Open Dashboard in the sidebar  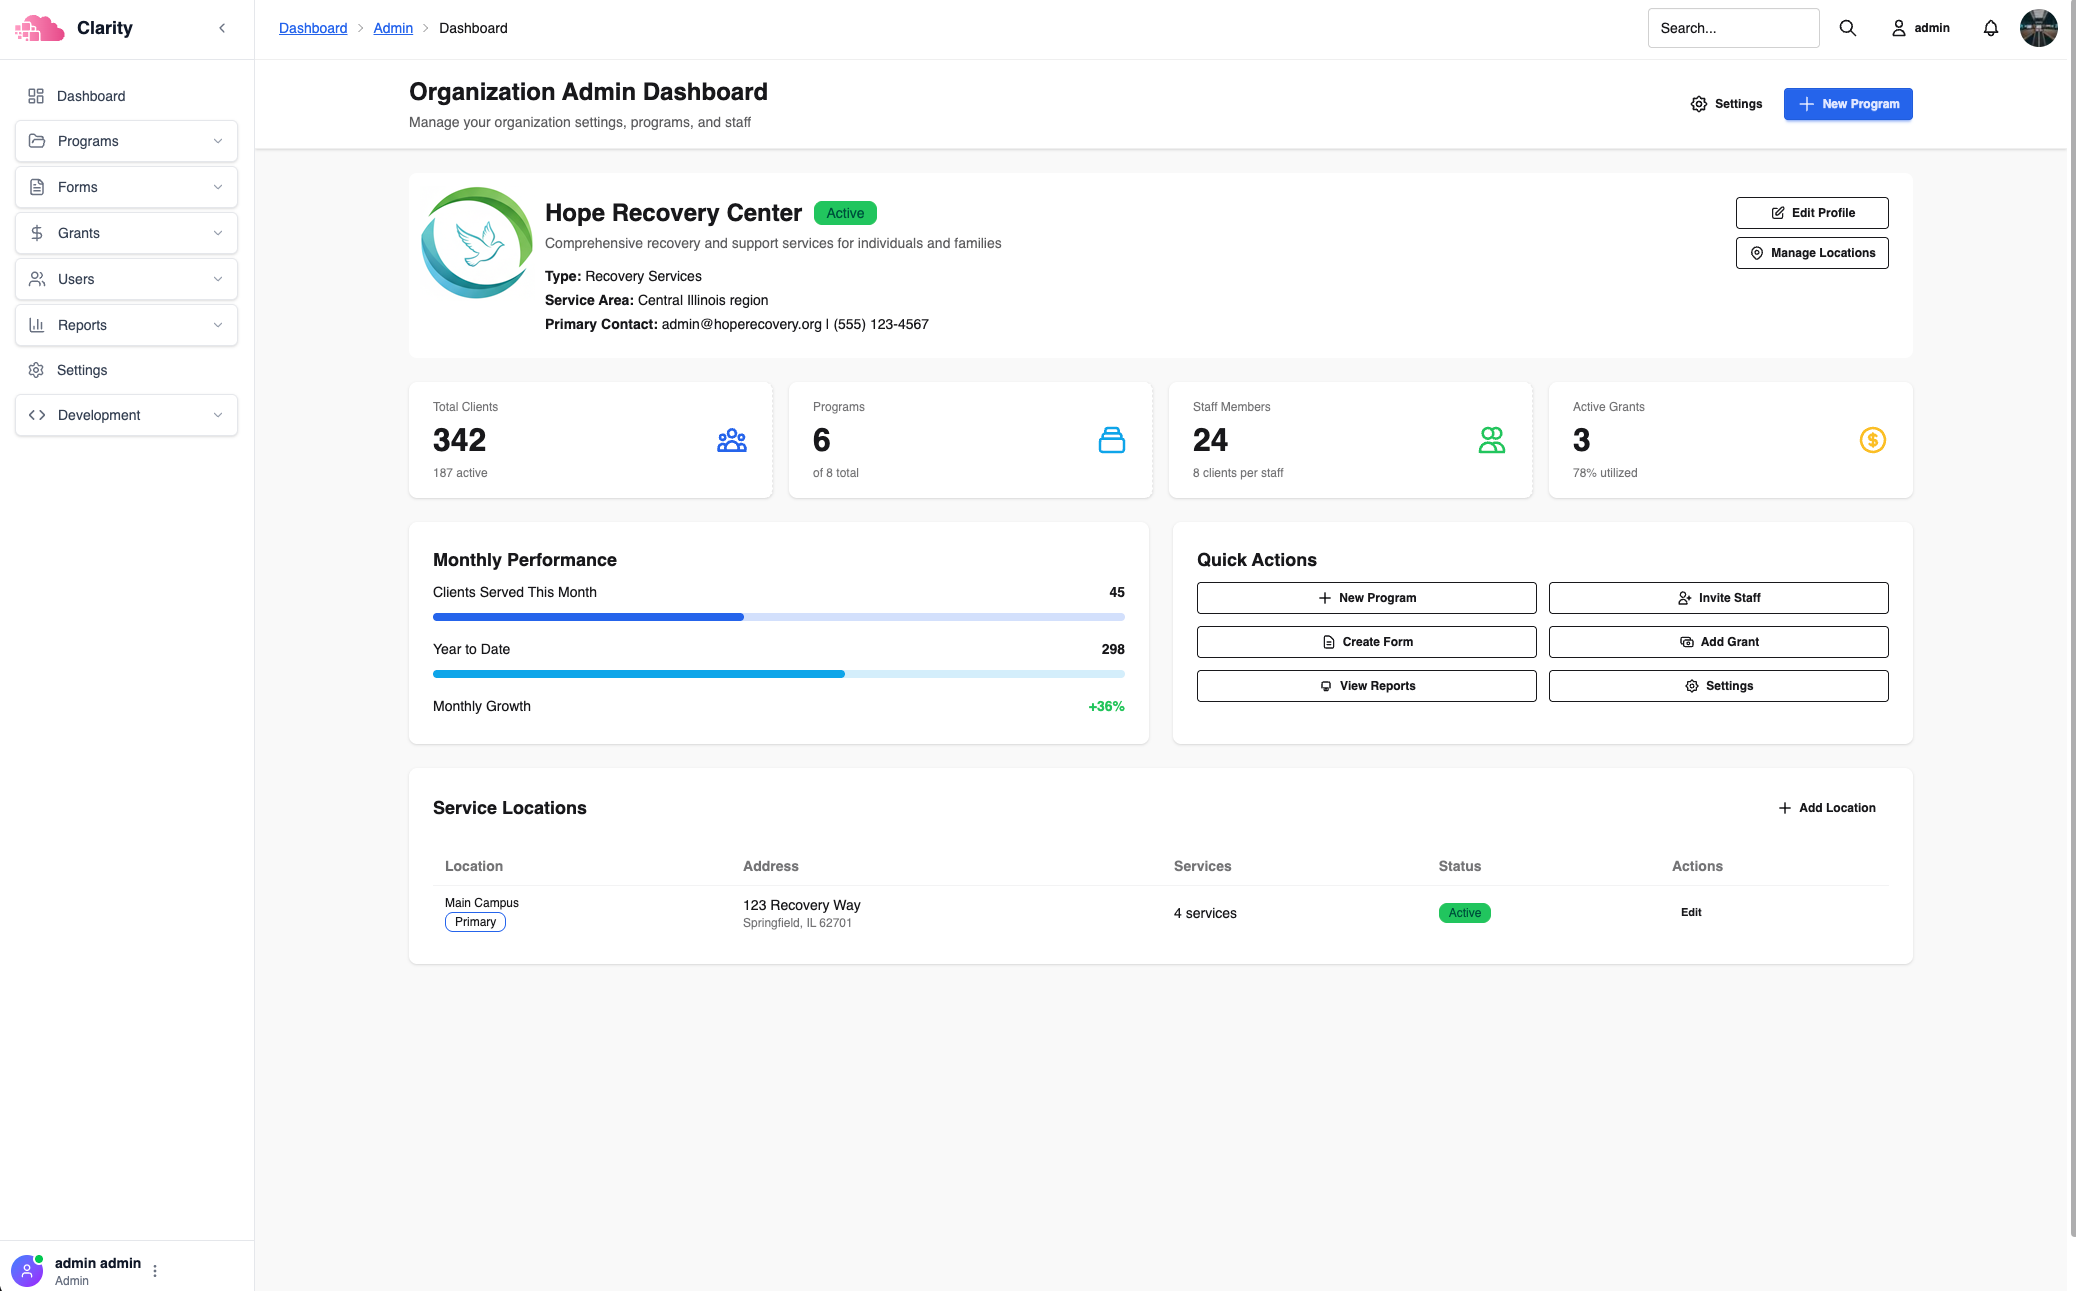tap(90, 96)
